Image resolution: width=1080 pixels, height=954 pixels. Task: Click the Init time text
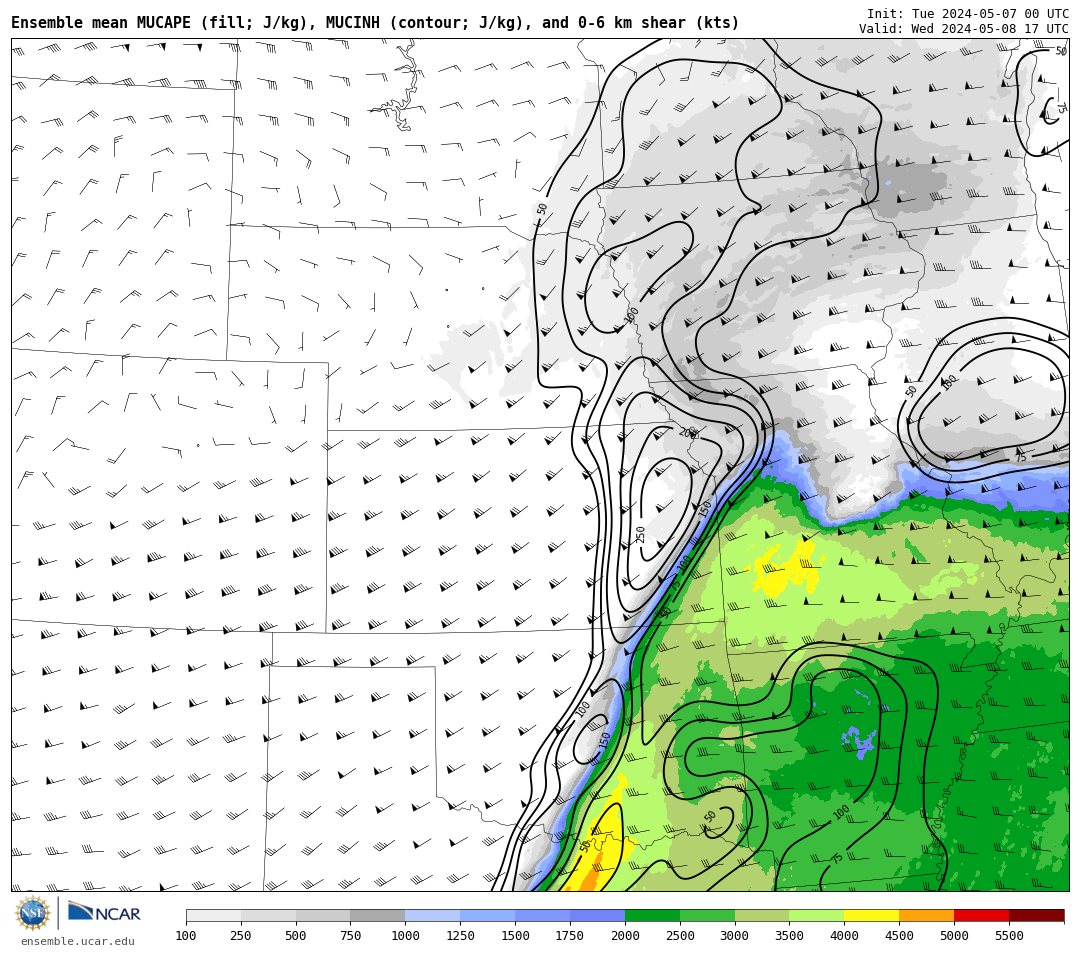pyautogui.click(x=968, y=14)
